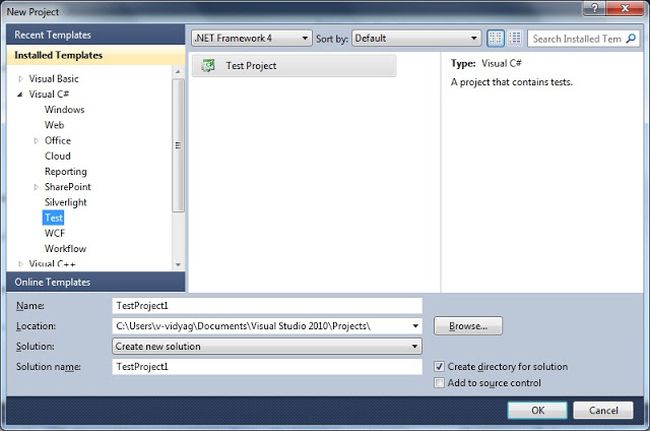This screenshot has width=650, height=431.
Task: Click the 'A project that contains tests.' description
Action: [x=512, y=82]
